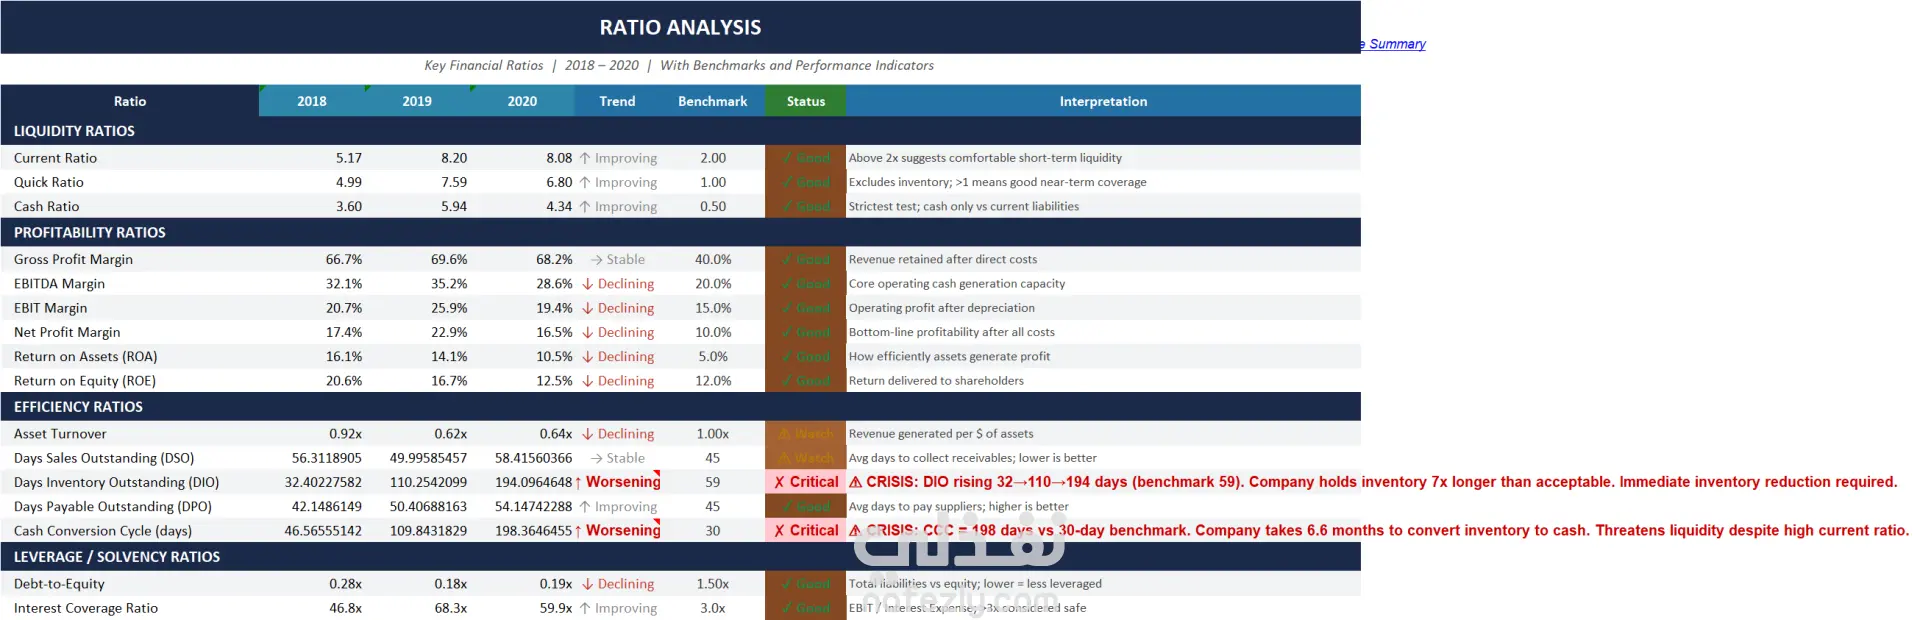Viewport: 1920px width, 620px height.
Task: Select Cash Conversion Cycle benchmark 30
Action: (x=713, y=531)
